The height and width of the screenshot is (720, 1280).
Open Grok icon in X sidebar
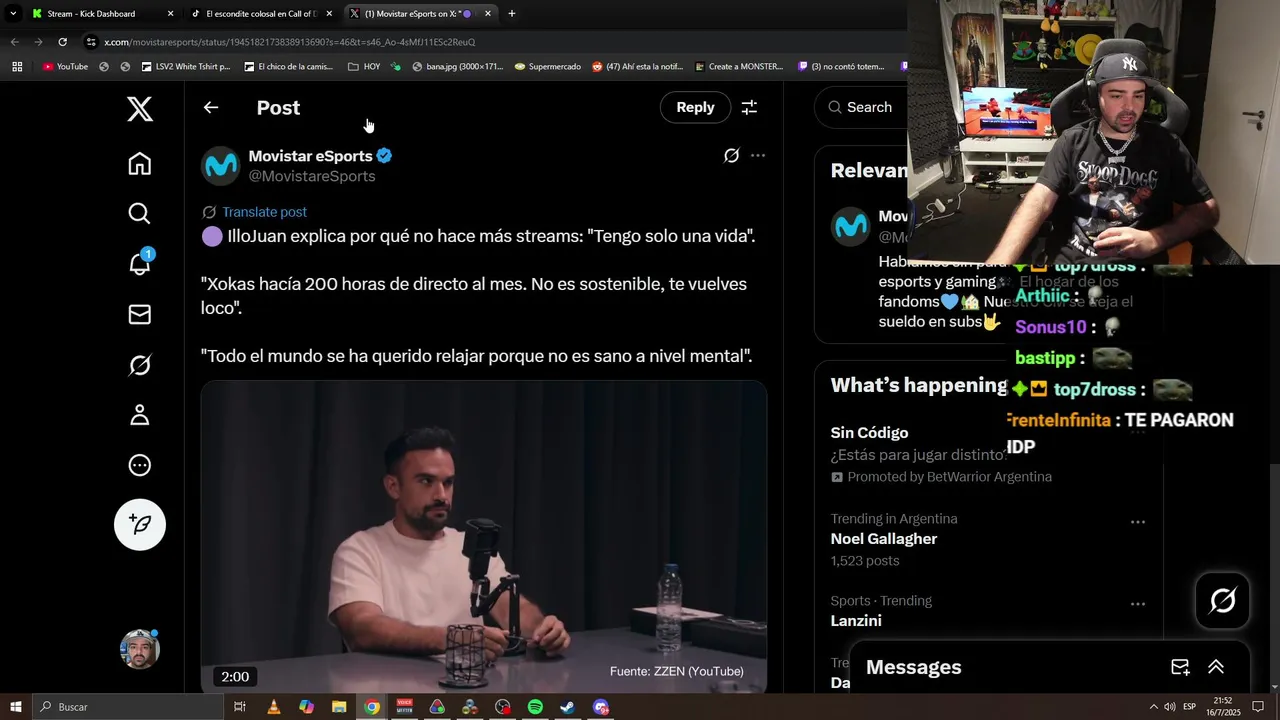(140, 365)
